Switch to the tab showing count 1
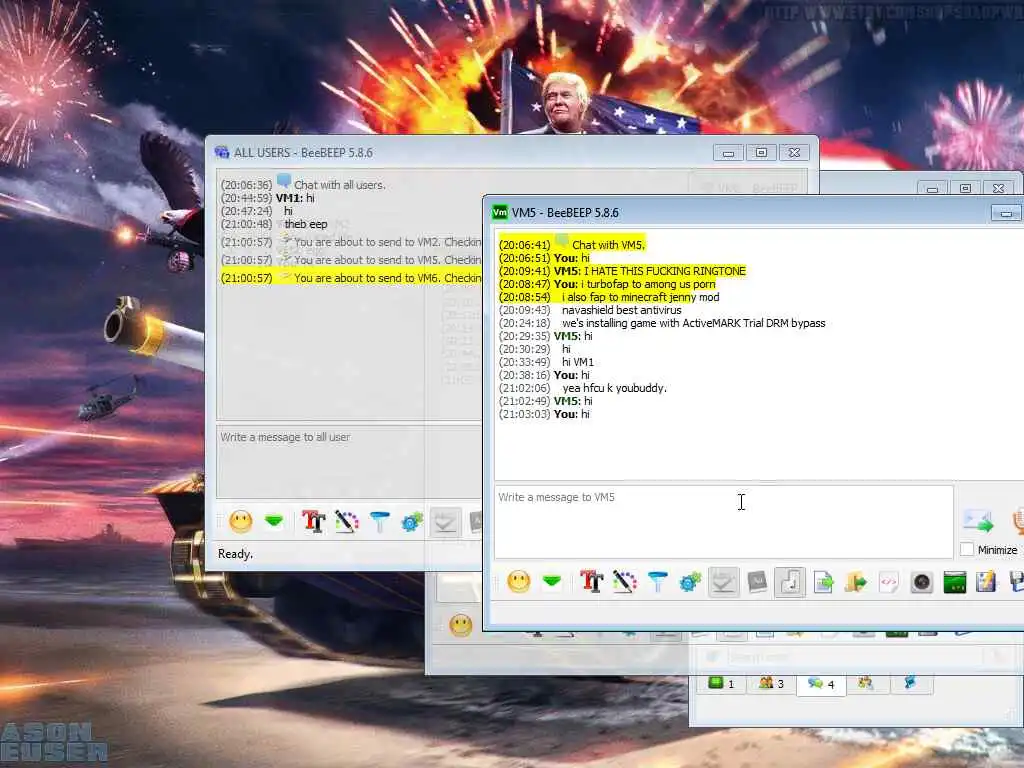 pyautogui.click(x=722, y=683)
